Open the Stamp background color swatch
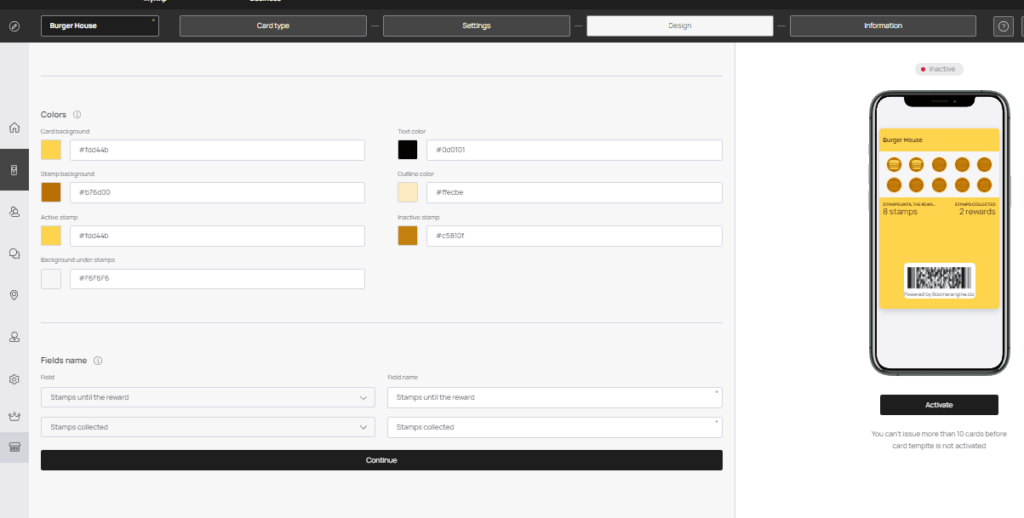 [51, 193]
